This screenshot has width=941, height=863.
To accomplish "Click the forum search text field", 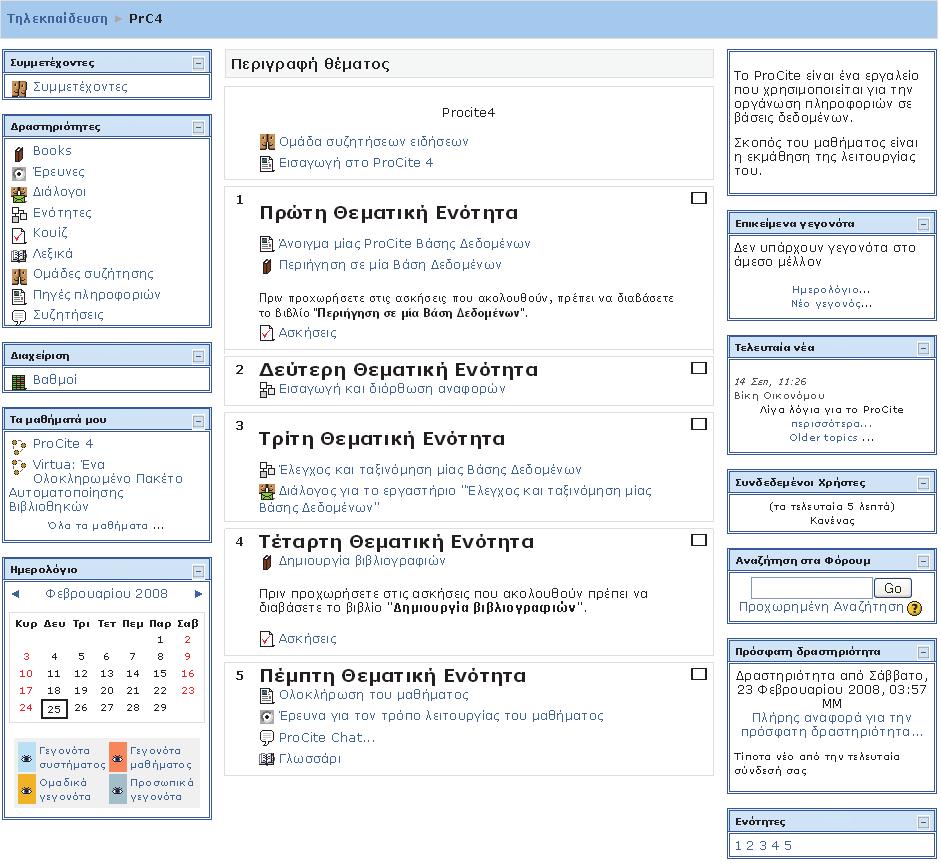I will 812,588.
